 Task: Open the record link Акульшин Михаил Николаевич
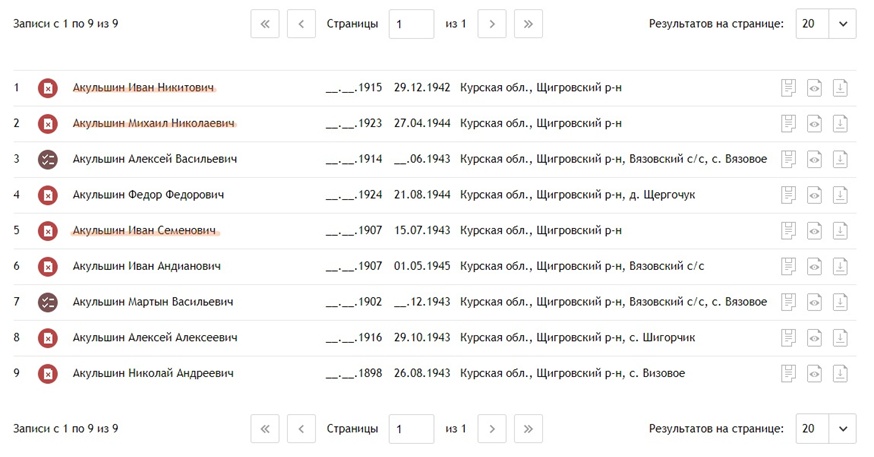click(x=154, y=124)
